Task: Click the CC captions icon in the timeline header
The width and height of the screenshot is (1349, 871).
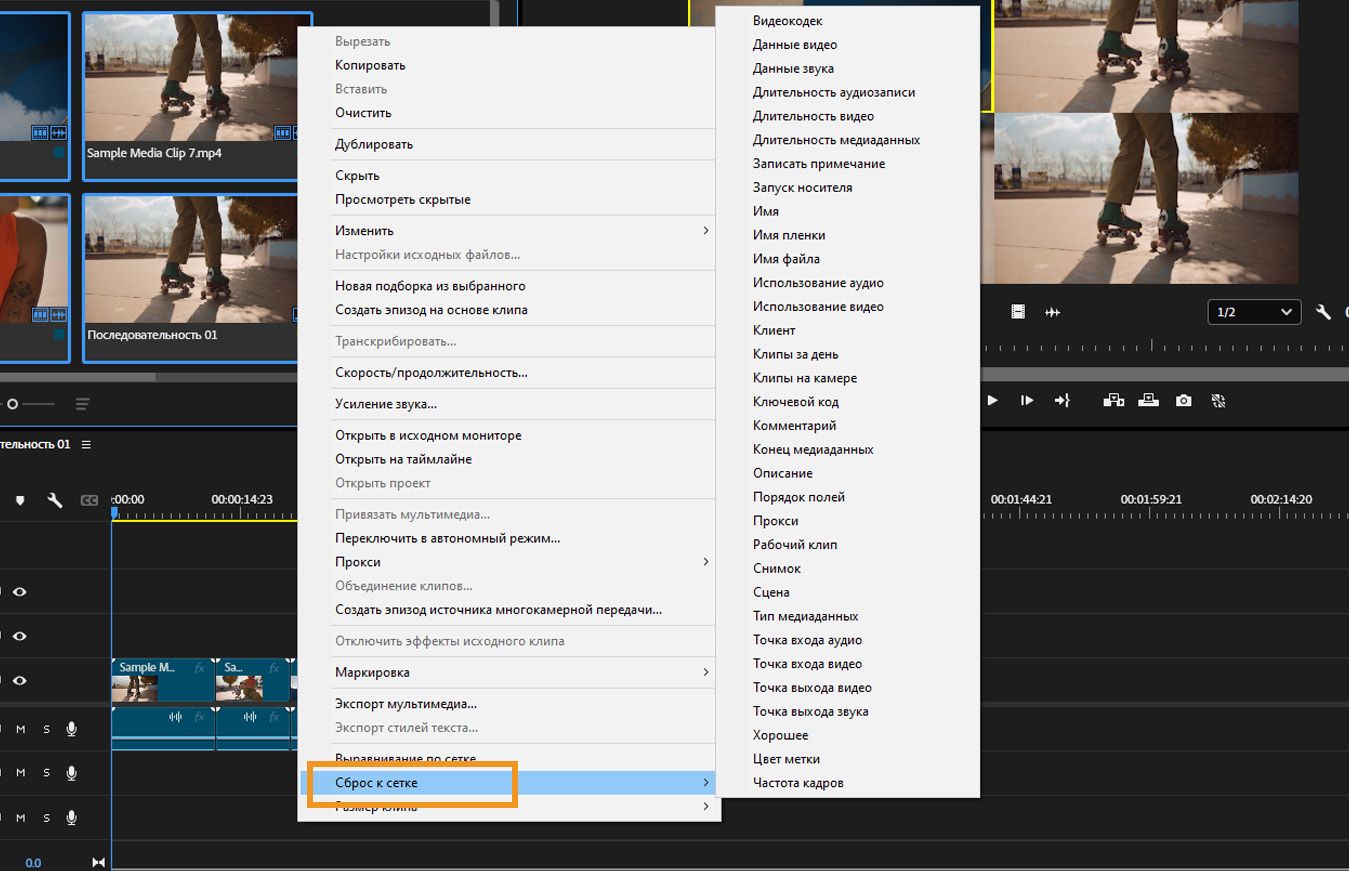Action: [x=89, y=500]
